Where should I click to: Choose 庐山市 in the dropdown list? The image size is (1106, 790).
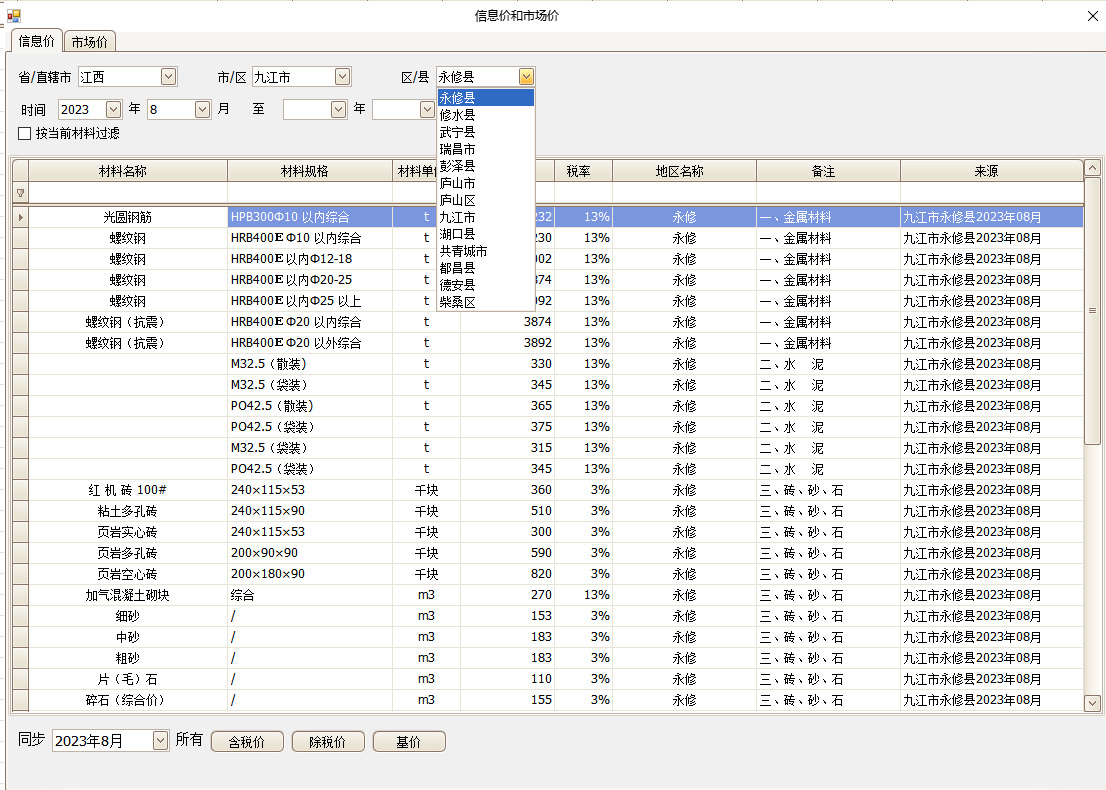[x=485, y=183]
